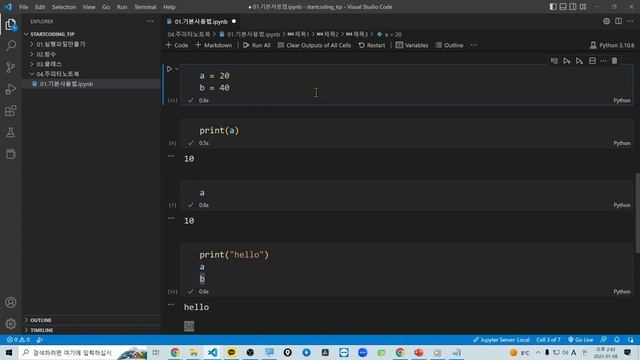The width and height of the screenshot is (640, 360).
Task: Clear Outputs of All Cells
Action: (x=314, y=45)
